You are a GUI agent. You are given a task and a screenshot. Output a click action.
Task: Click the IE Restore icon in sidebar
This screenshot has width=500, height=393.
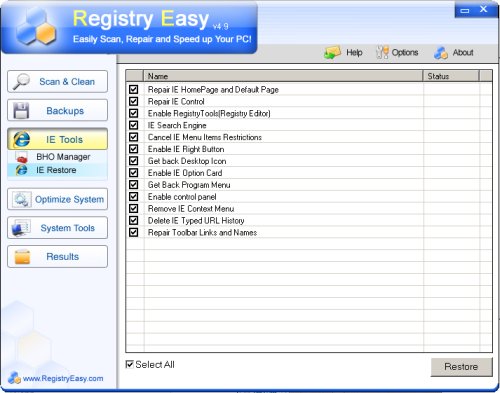(21, 170)
